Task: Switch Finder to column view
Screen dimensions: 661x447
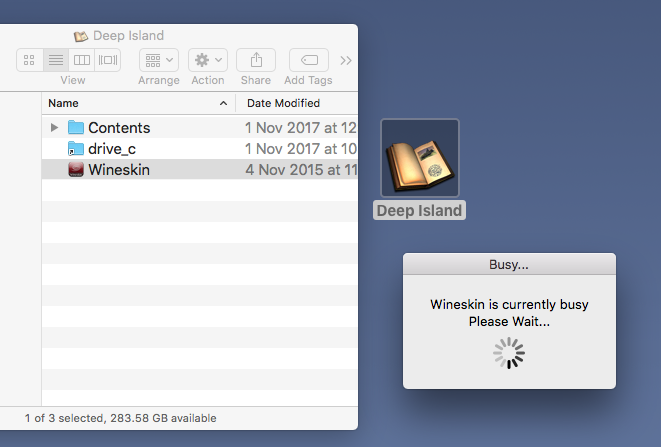Action: tap(81, 60)
